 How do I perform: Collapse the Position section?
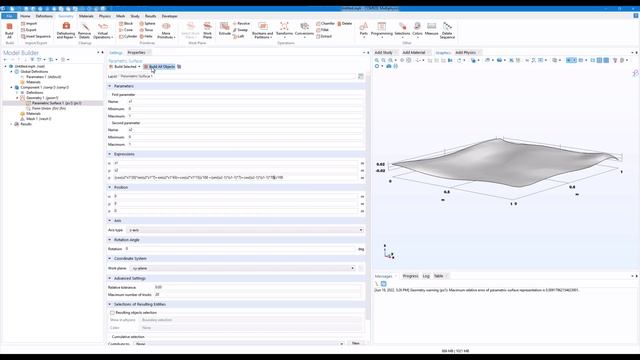(x=110, y=187)
